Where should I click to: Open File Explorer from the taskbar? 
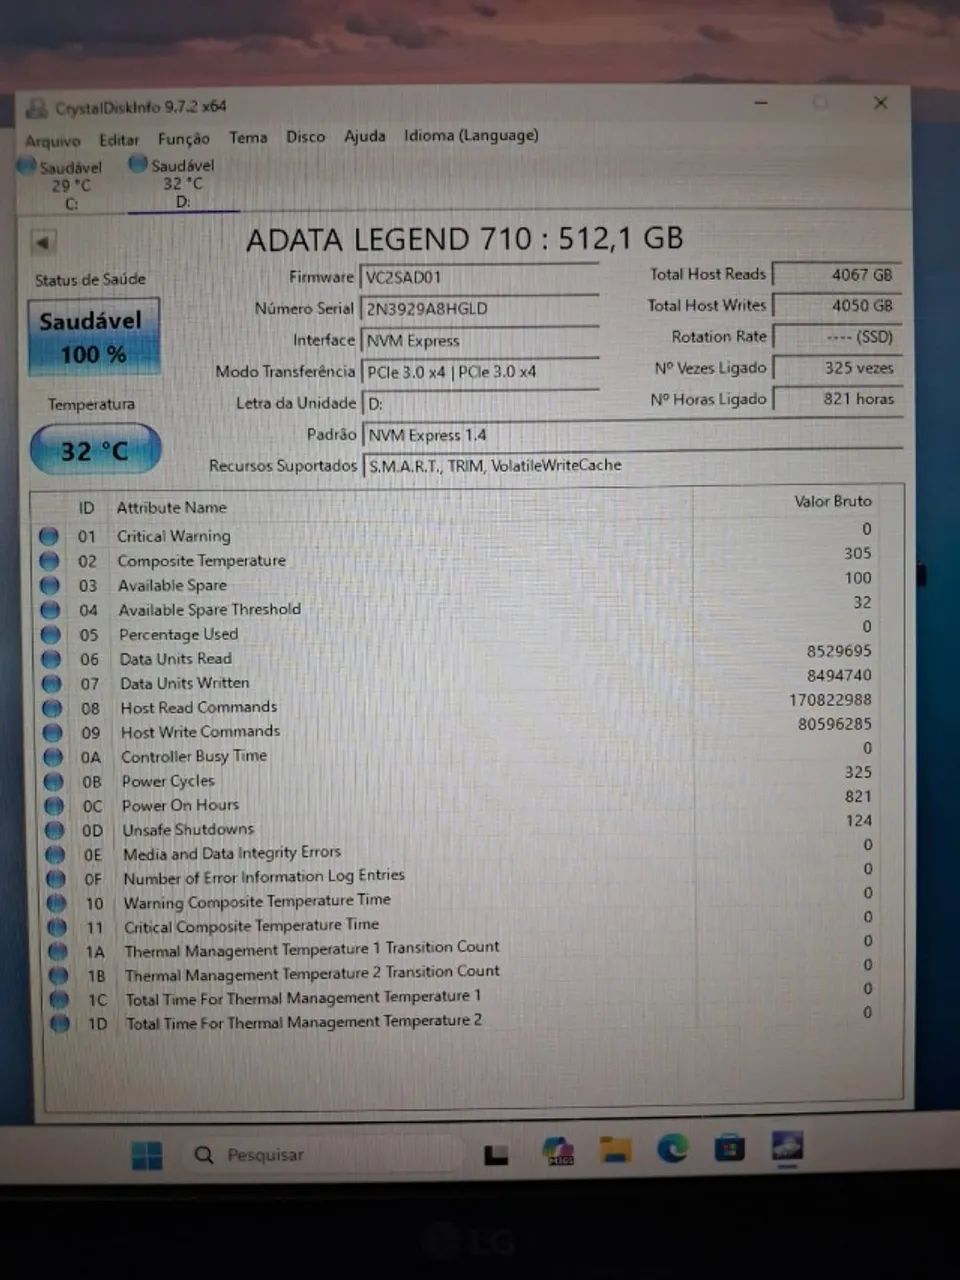(616, 1151)
